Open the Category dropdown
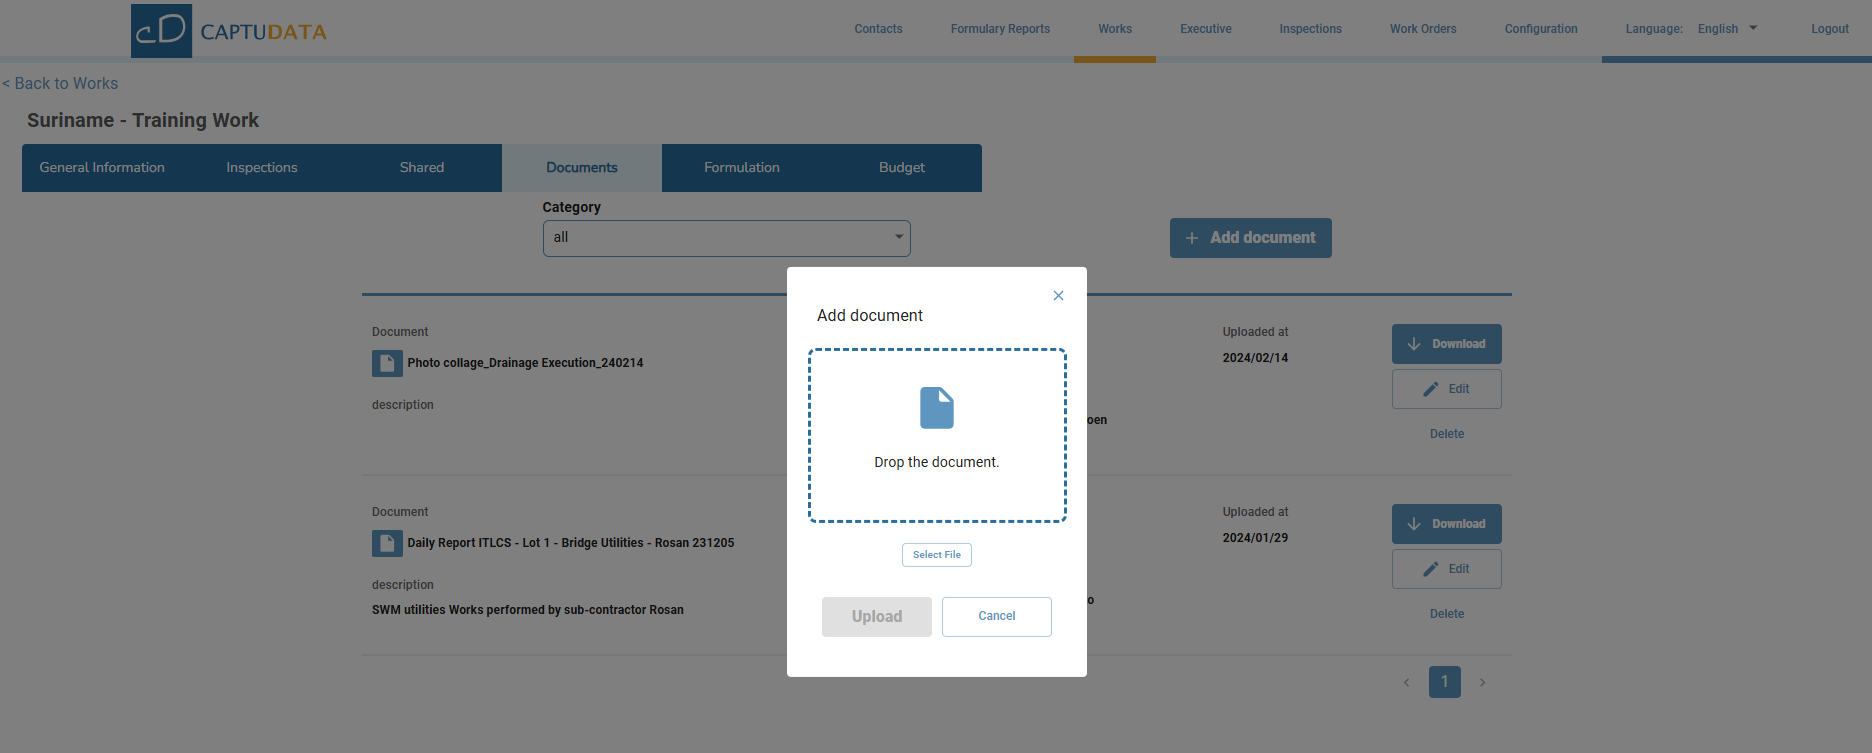 (x=726, y=238)
